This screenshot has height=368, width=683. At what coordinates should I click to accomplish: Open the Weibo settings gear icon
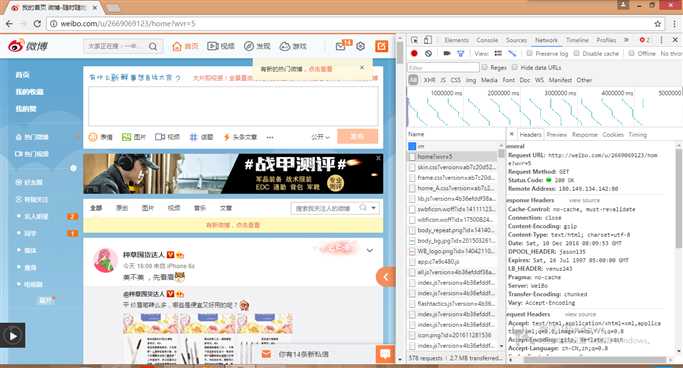[361, 46]
